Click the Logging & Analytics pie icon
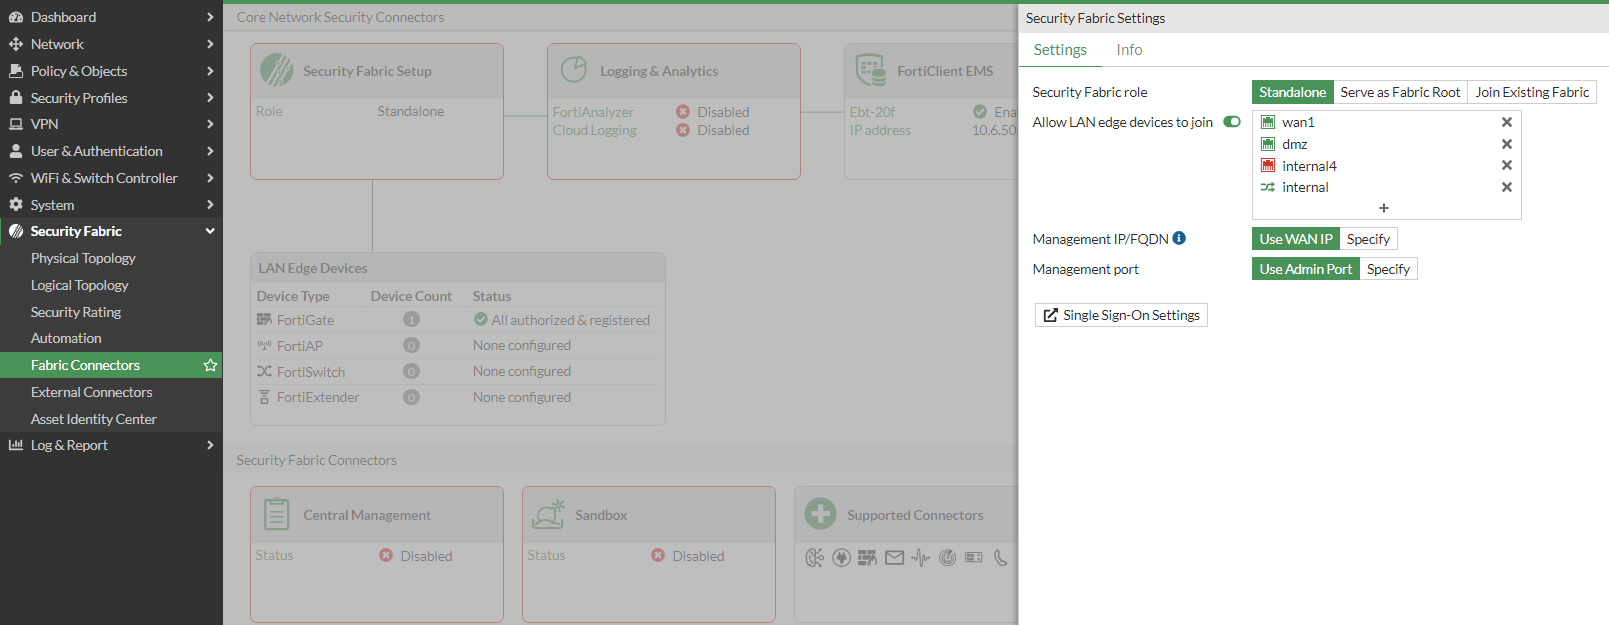This screenshot has width=1609, height=625. pyautogui.click(x=574, y=70)
